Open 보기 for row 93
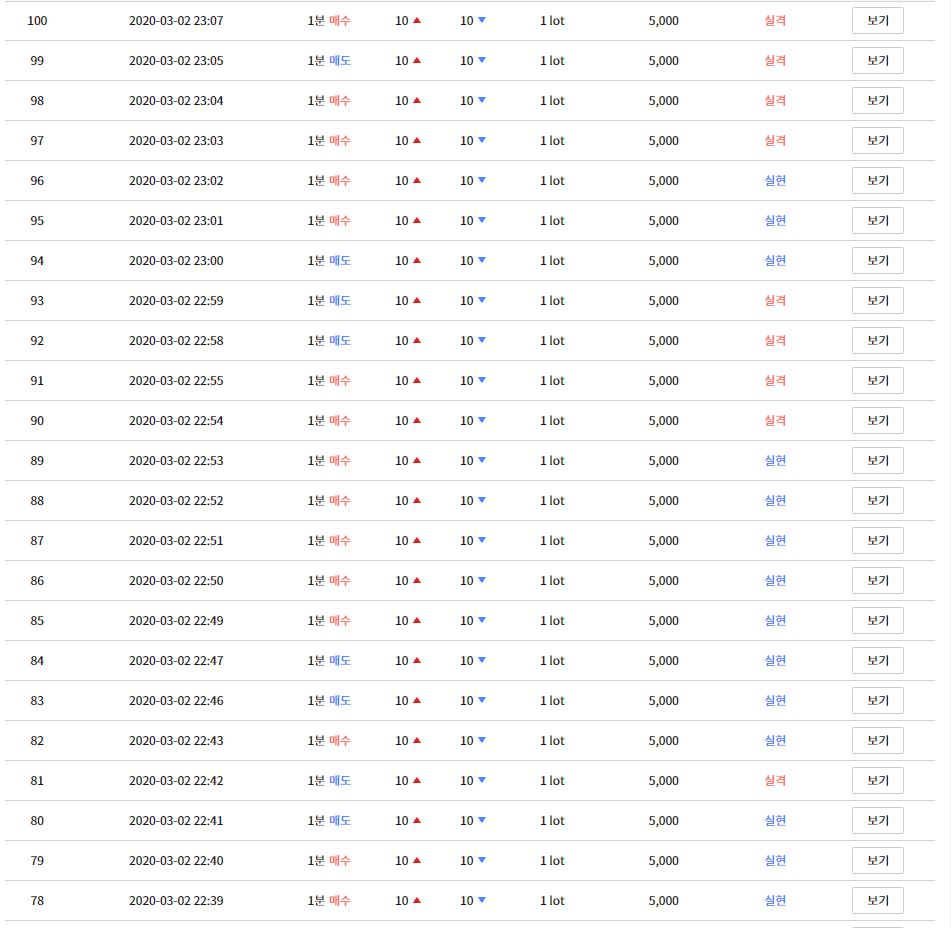951x928 pixels. (x=877, y=301)
